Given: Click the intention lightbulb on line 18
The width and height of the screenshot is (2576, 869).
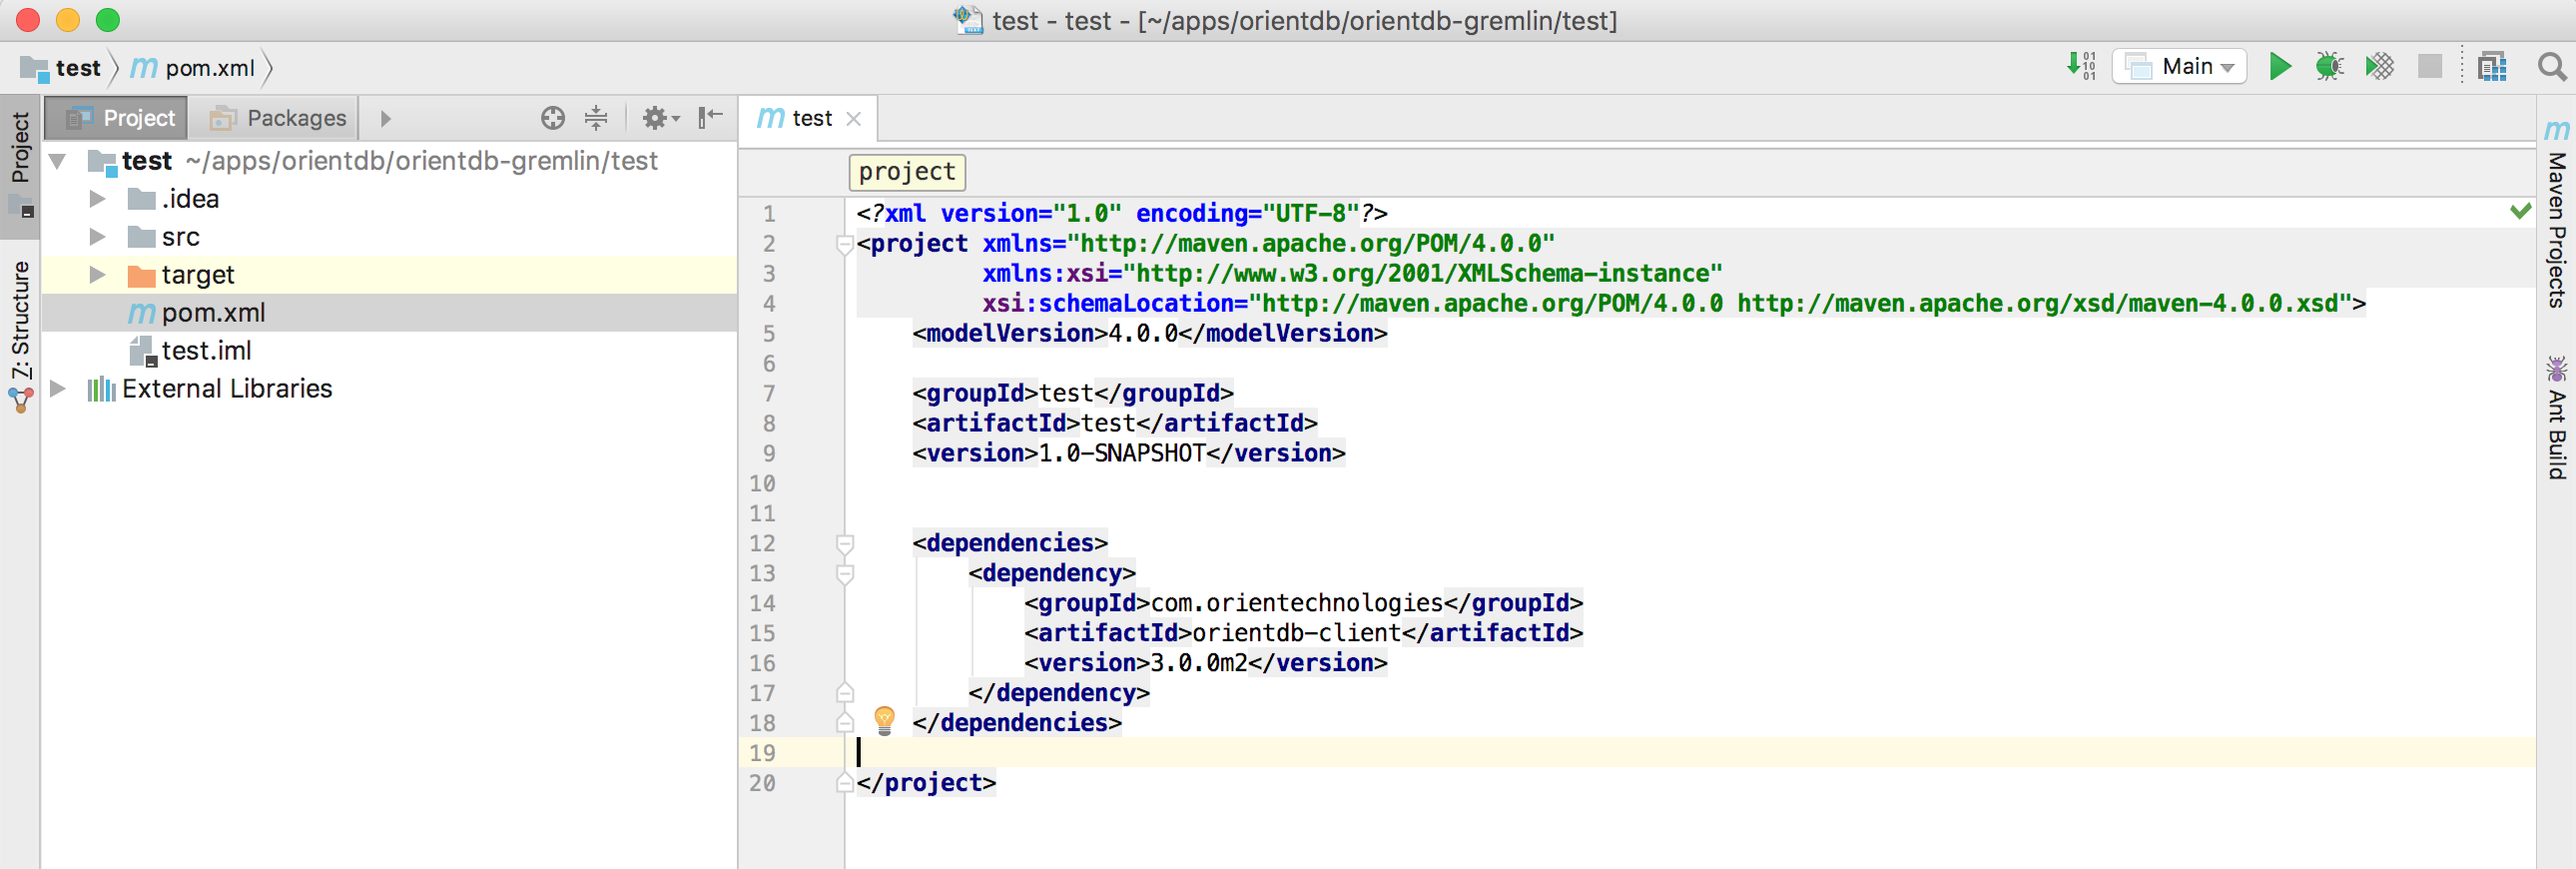Looking at the screenshot, I should pyautogui.click(x=884, y=720).
